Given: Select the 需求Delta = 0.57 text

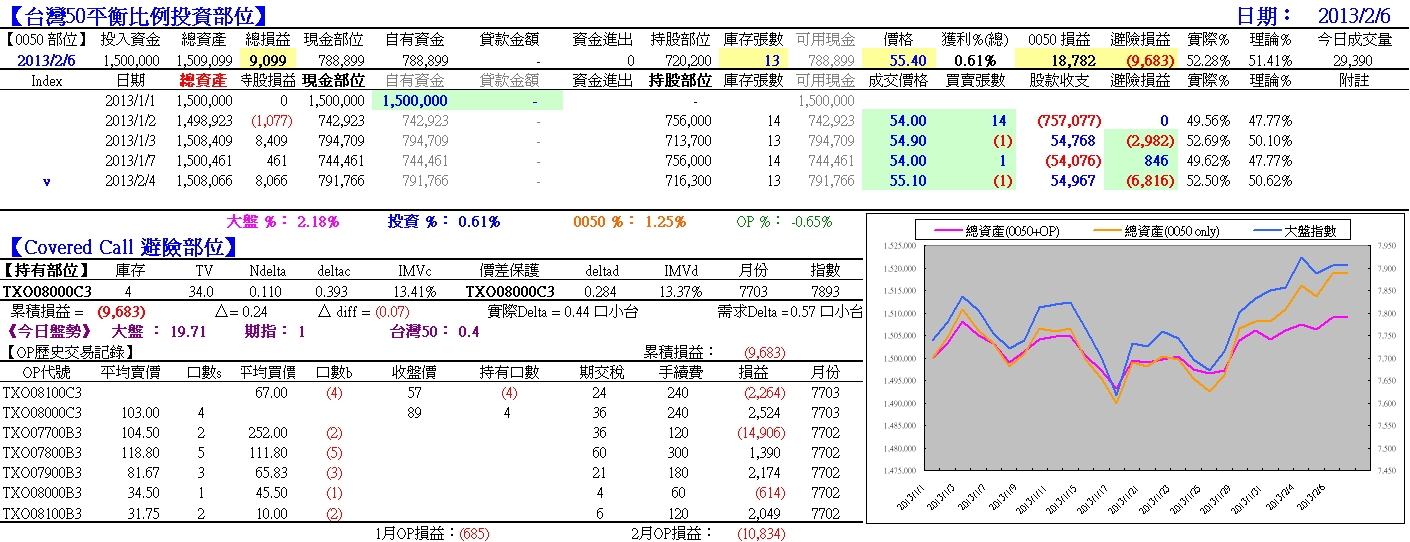Looking at the screenshot, I should [790, 311].
